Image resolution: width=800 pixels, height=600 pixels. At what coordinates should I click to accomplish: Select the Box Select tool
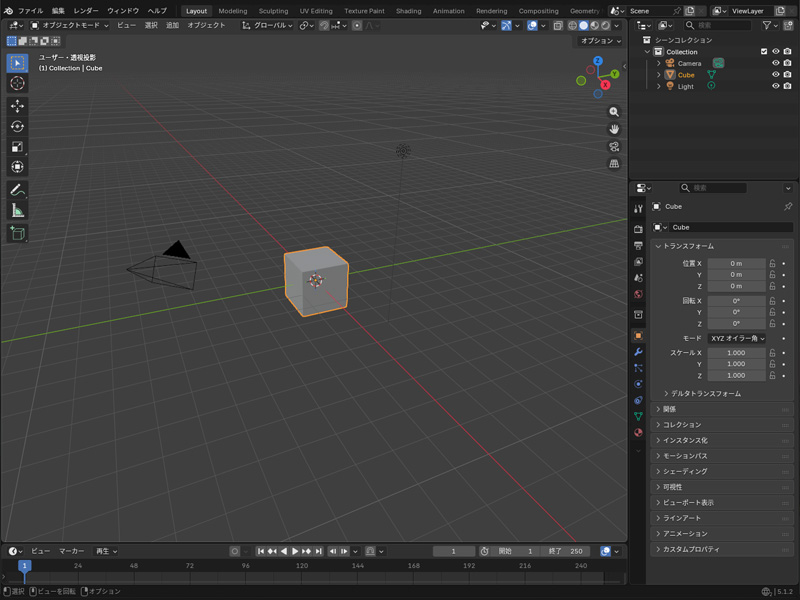pyautogui.click(x=17, y=63)
